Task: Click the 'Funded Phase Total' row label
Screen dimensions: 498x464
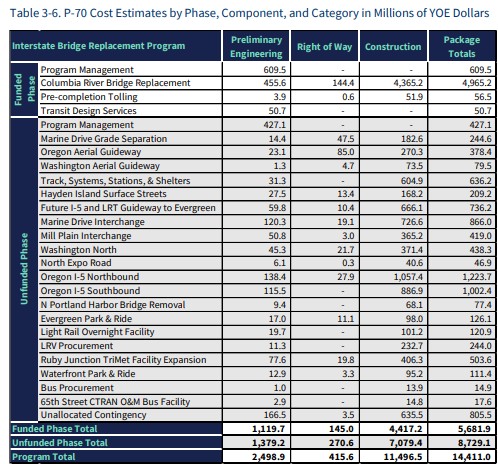Action: (x=54, y=429)
